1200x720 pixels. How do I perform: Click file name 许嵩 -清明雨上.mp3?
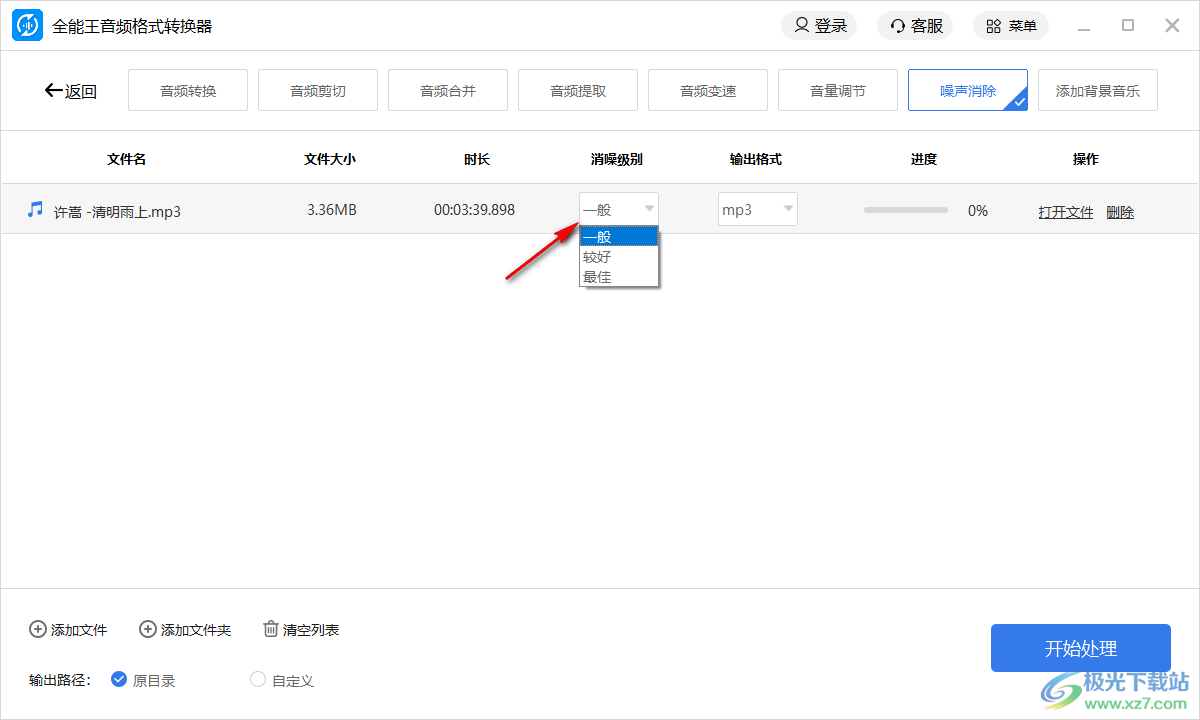(x=117, y=211)
